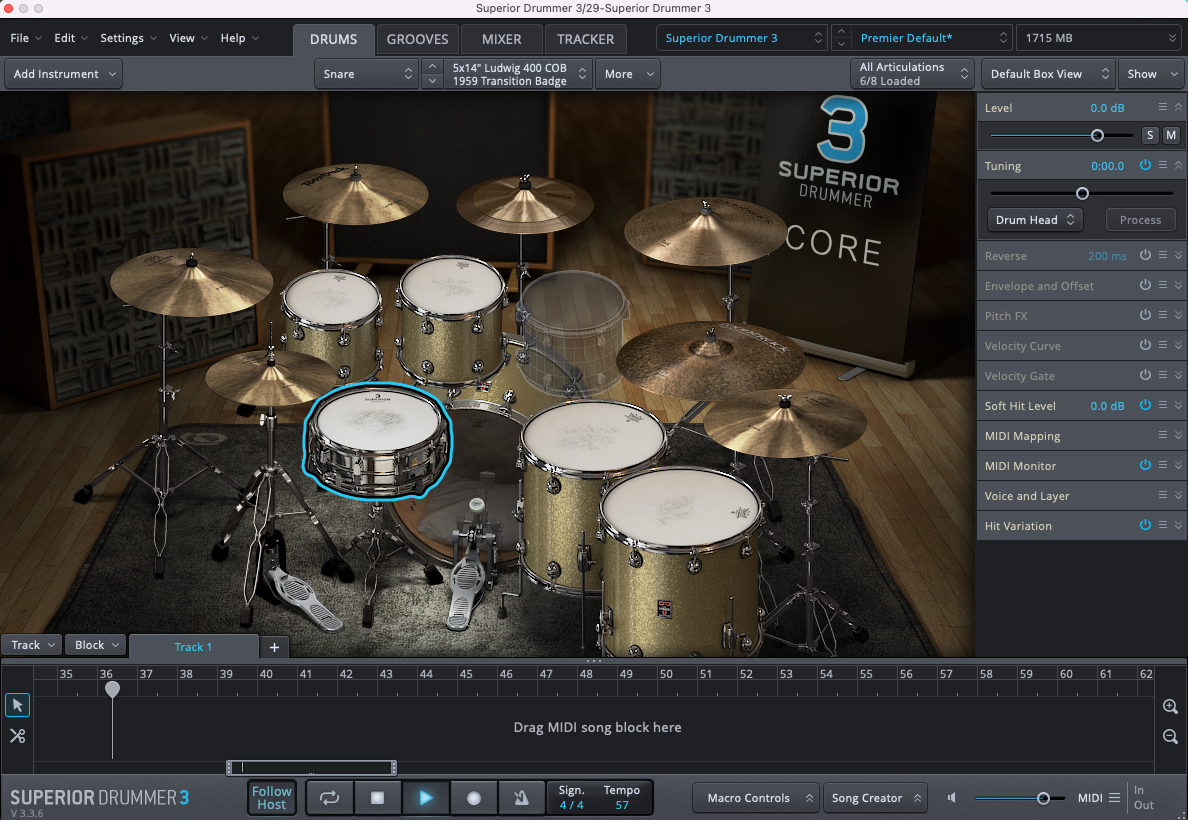Image resolution: width=1188 pixels, height=820 pixels.
Task: Open the More dropdown
Action: (628, 74)
